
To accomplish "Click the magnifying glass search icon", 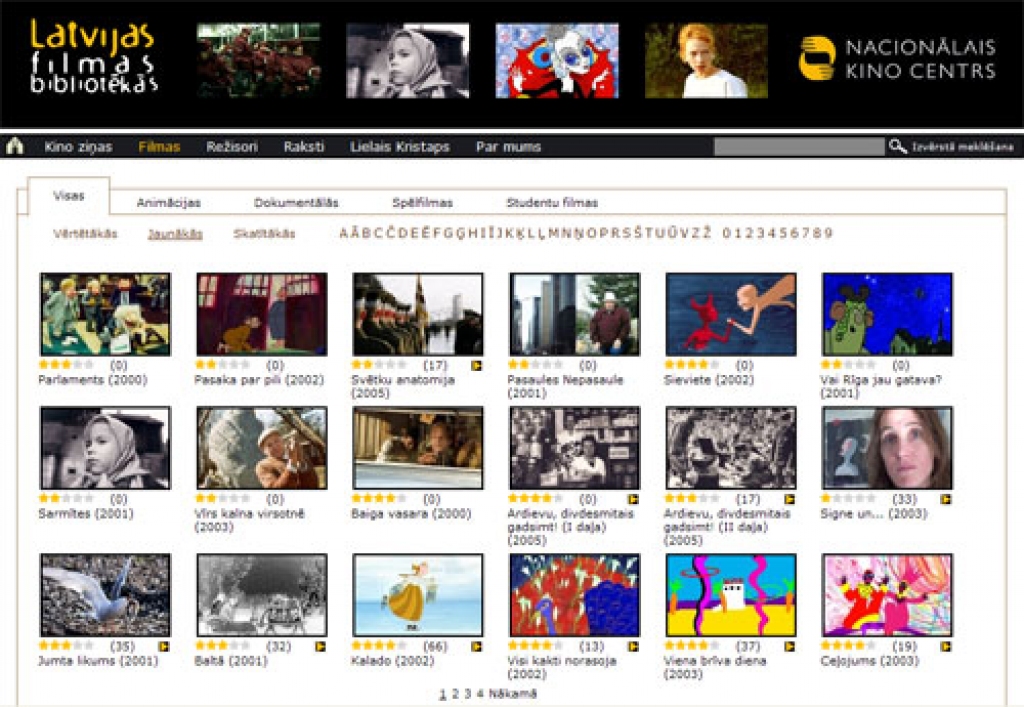I will pos(897,147).
